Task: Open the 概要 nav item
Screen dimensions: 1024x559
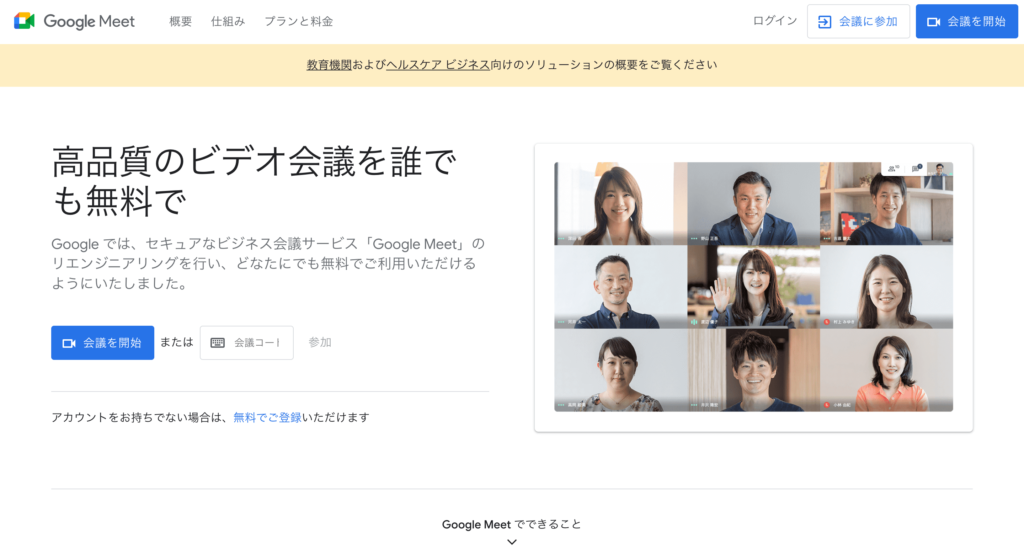Action: 180,22
